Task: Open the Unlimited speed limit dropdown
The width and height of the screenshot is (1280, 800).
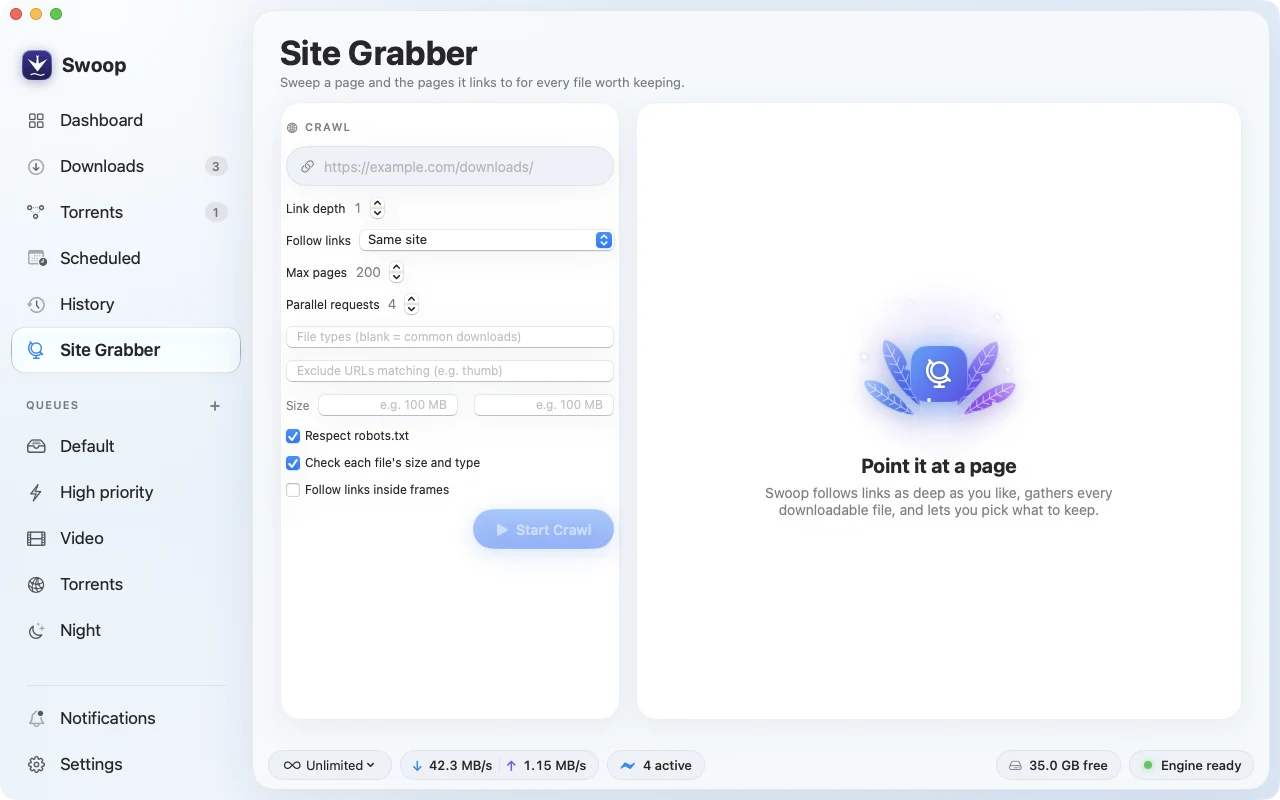Action: (329, 765)
